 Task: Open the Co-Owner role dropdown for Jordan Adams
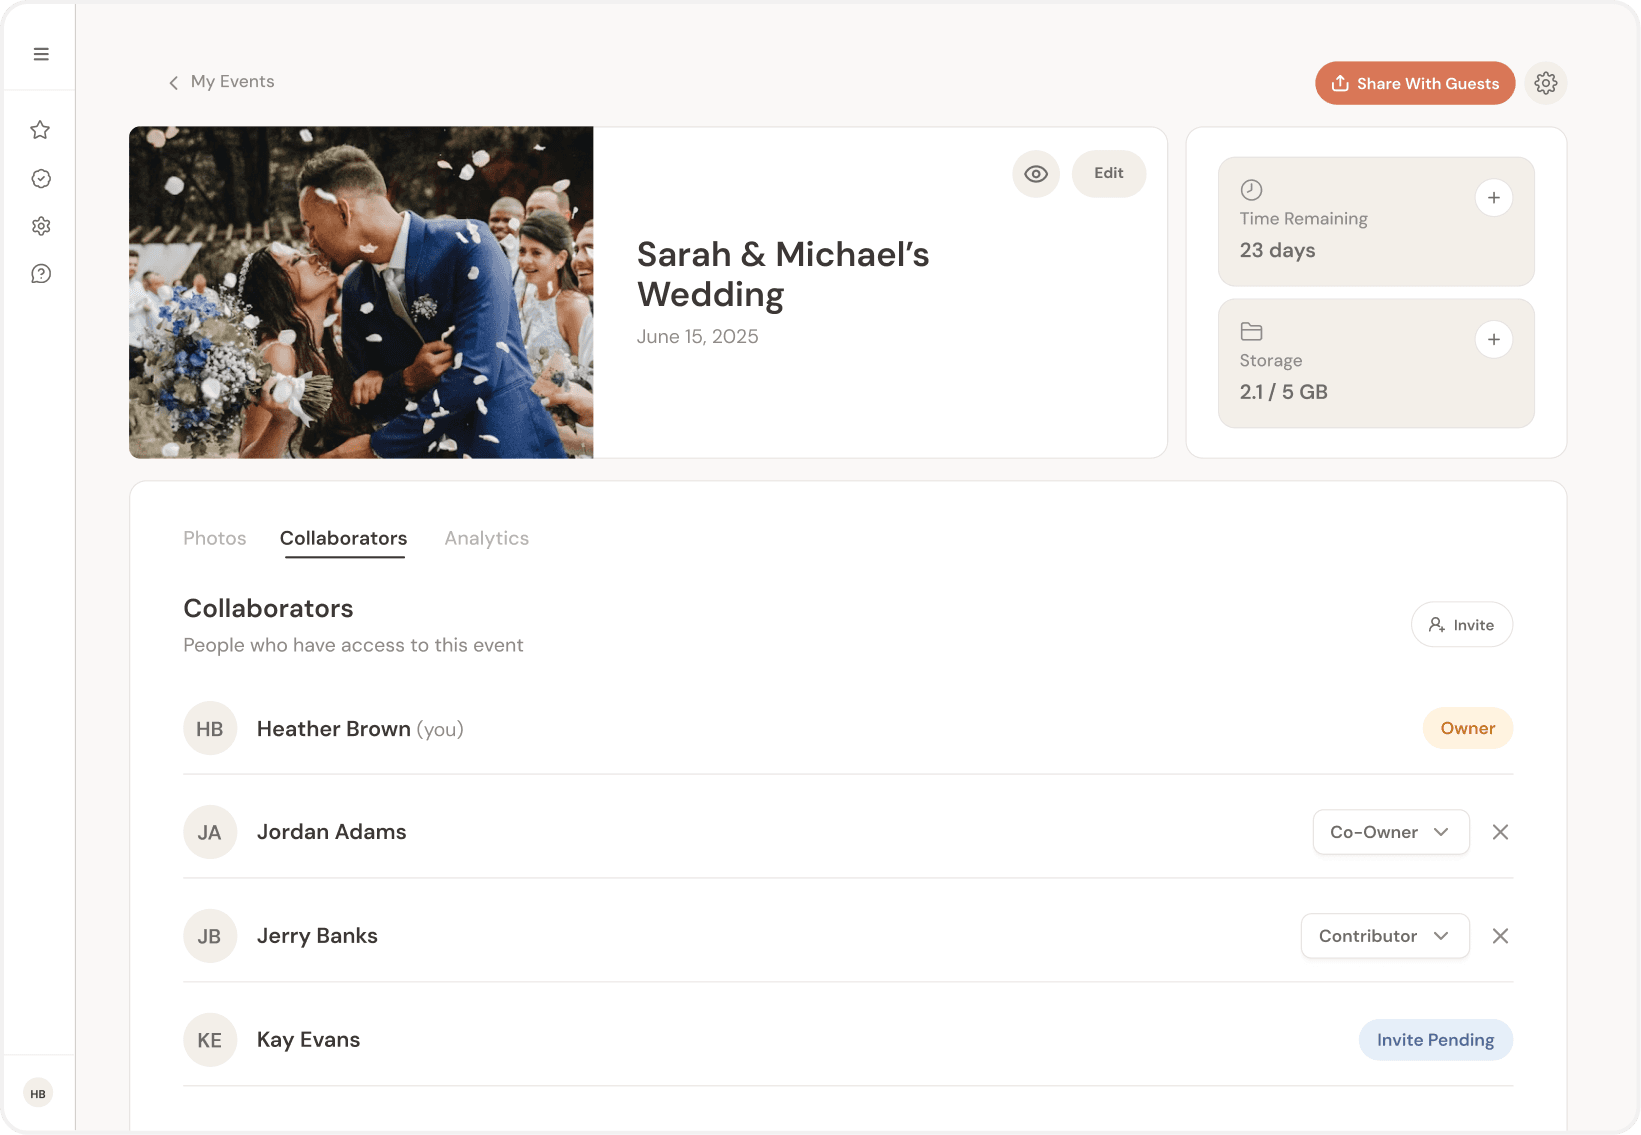1391,832
